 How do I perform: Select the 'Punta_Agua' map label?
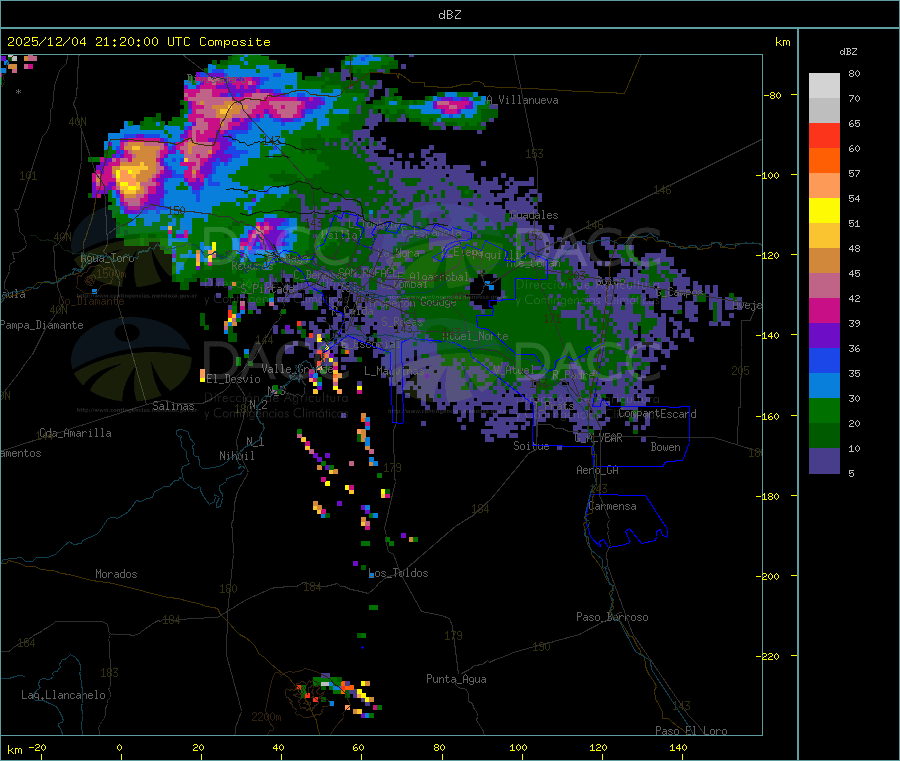click(456, 679)
